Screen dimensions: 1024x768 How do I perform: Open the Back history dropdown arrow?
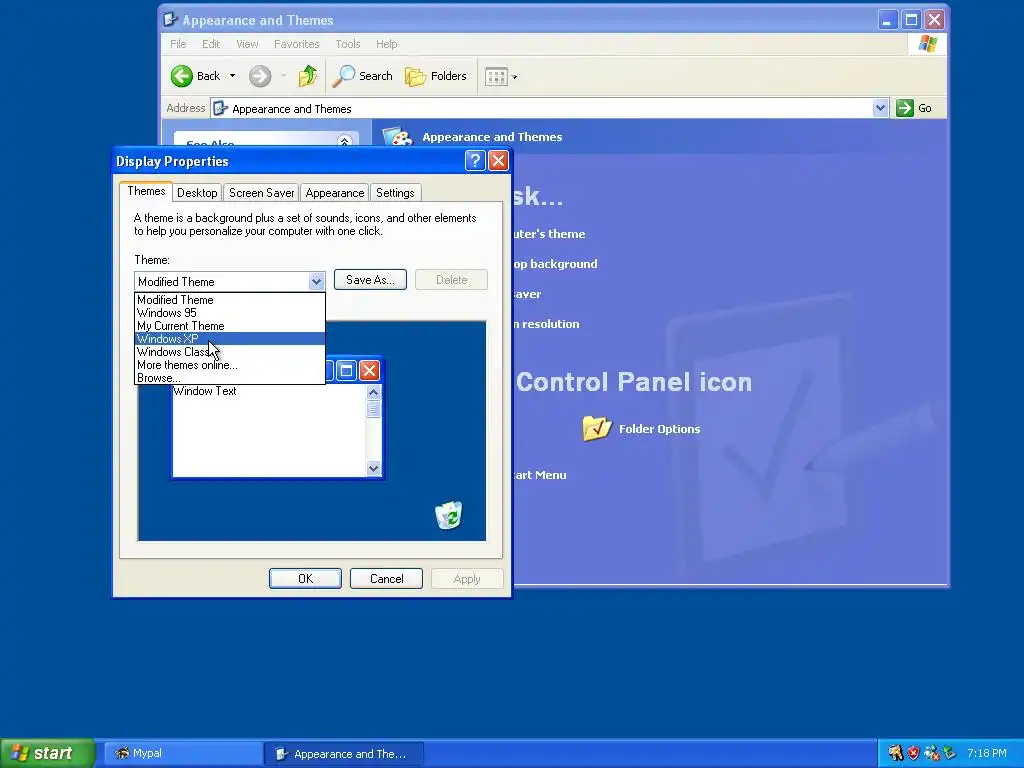pyautogui.click(x=232, y=76)
